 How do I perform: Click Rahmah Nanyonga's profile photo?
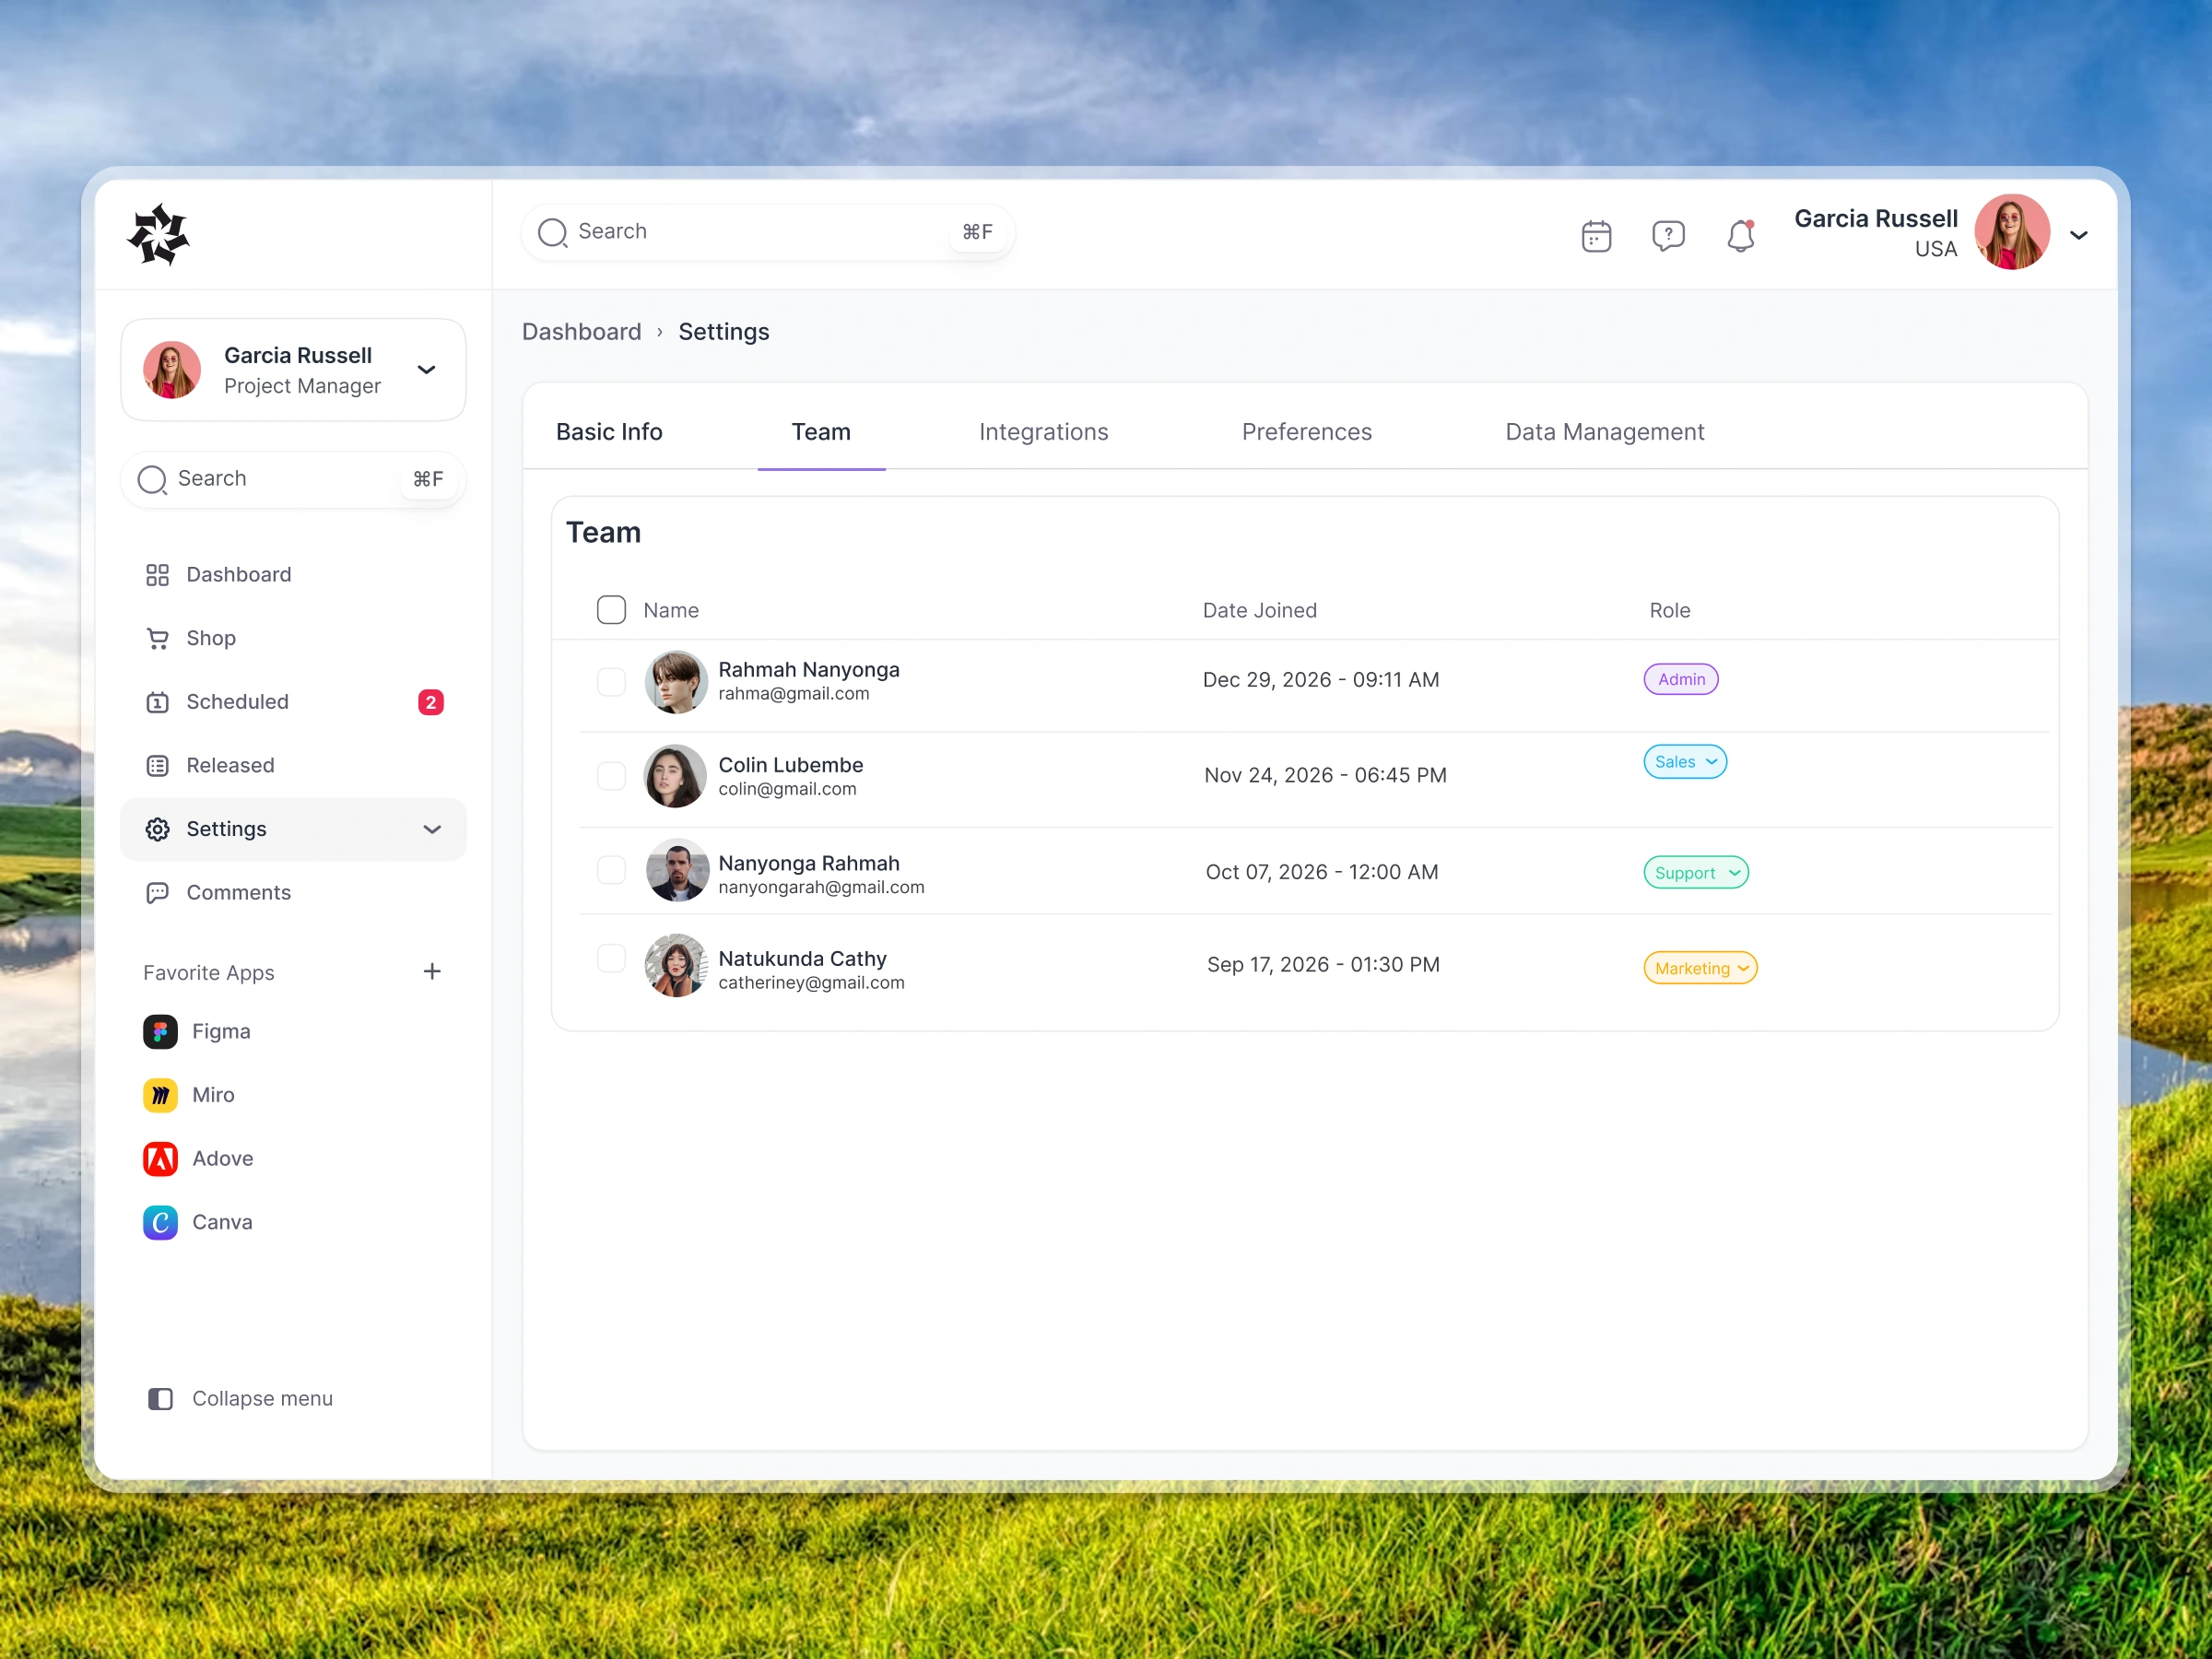click(676, 682)
